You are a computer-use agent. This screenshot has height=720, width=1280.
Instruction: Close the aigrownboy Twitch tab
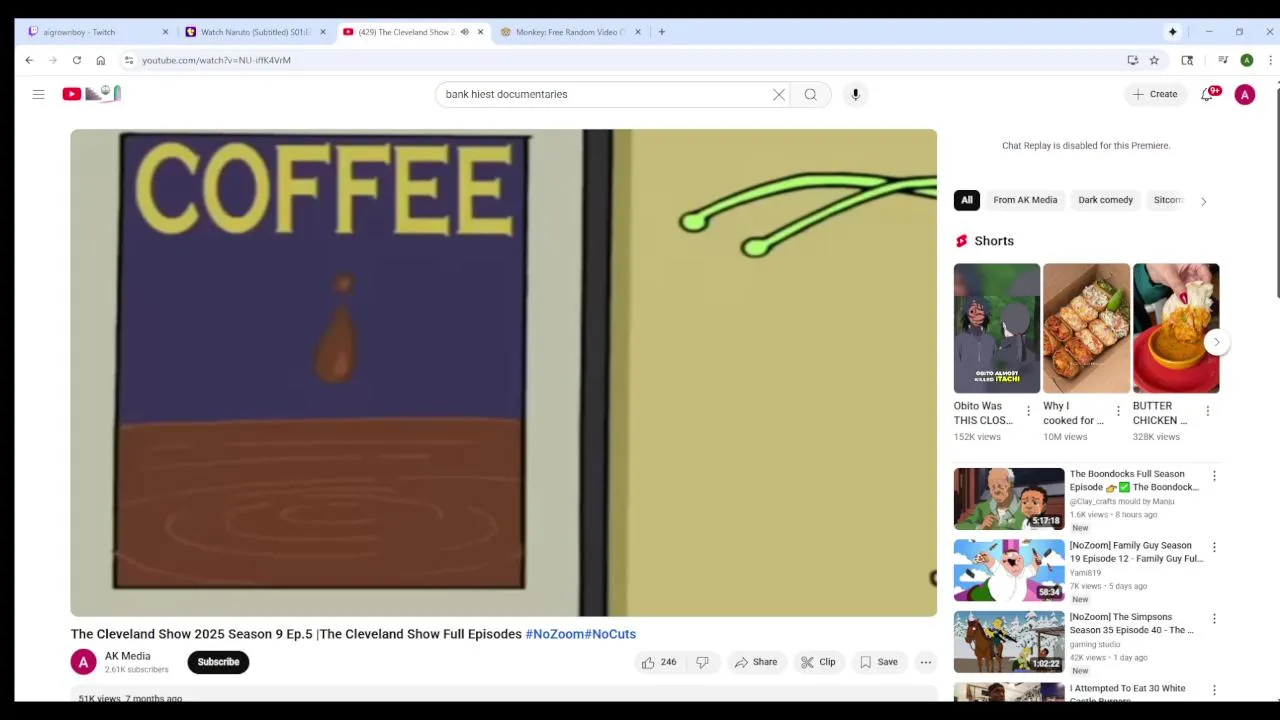(x=165, y=32)
